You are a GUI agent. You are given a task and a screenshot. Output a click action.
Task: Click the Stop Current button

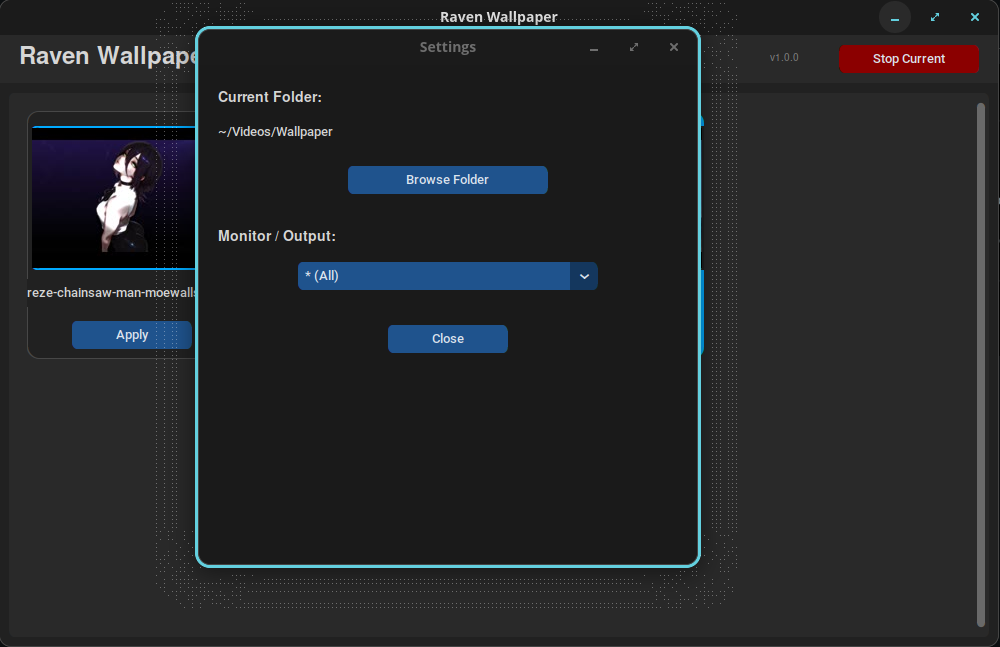click(x=908, y=59)
